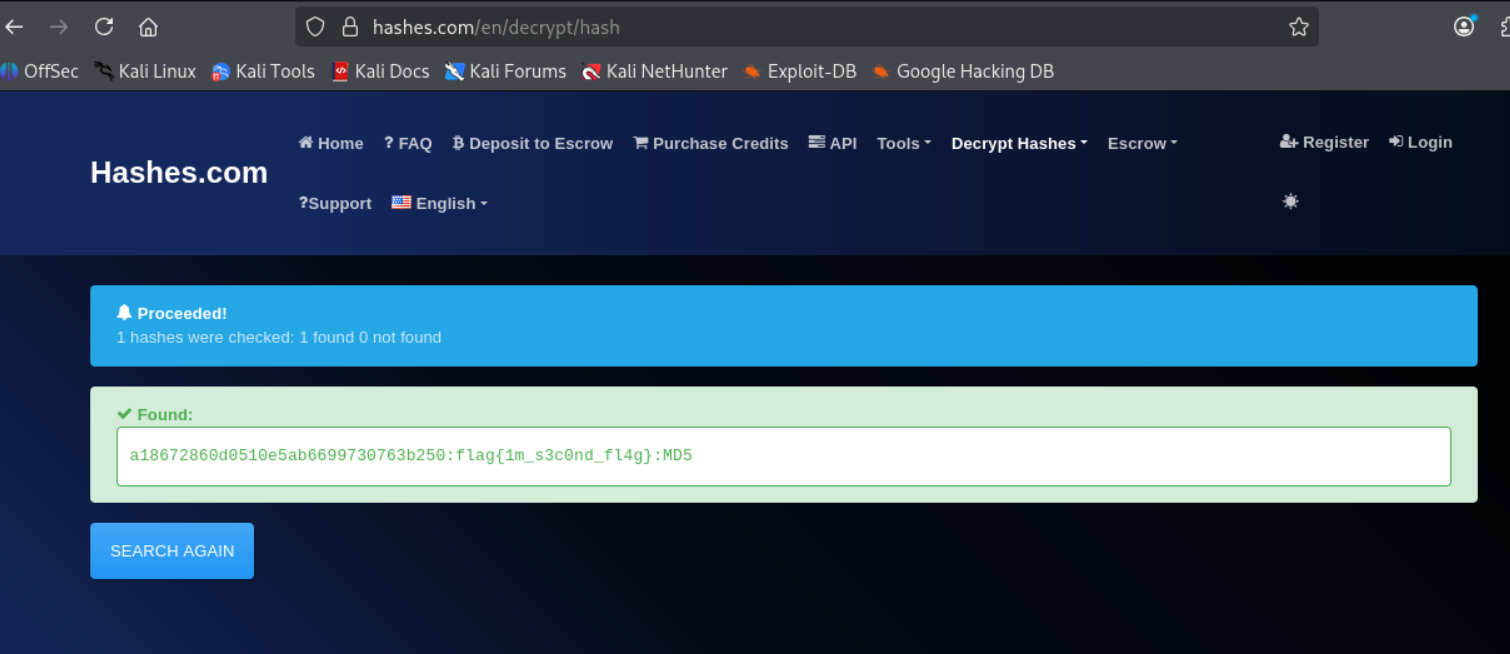Click the Register link

tap(1324, 142)
